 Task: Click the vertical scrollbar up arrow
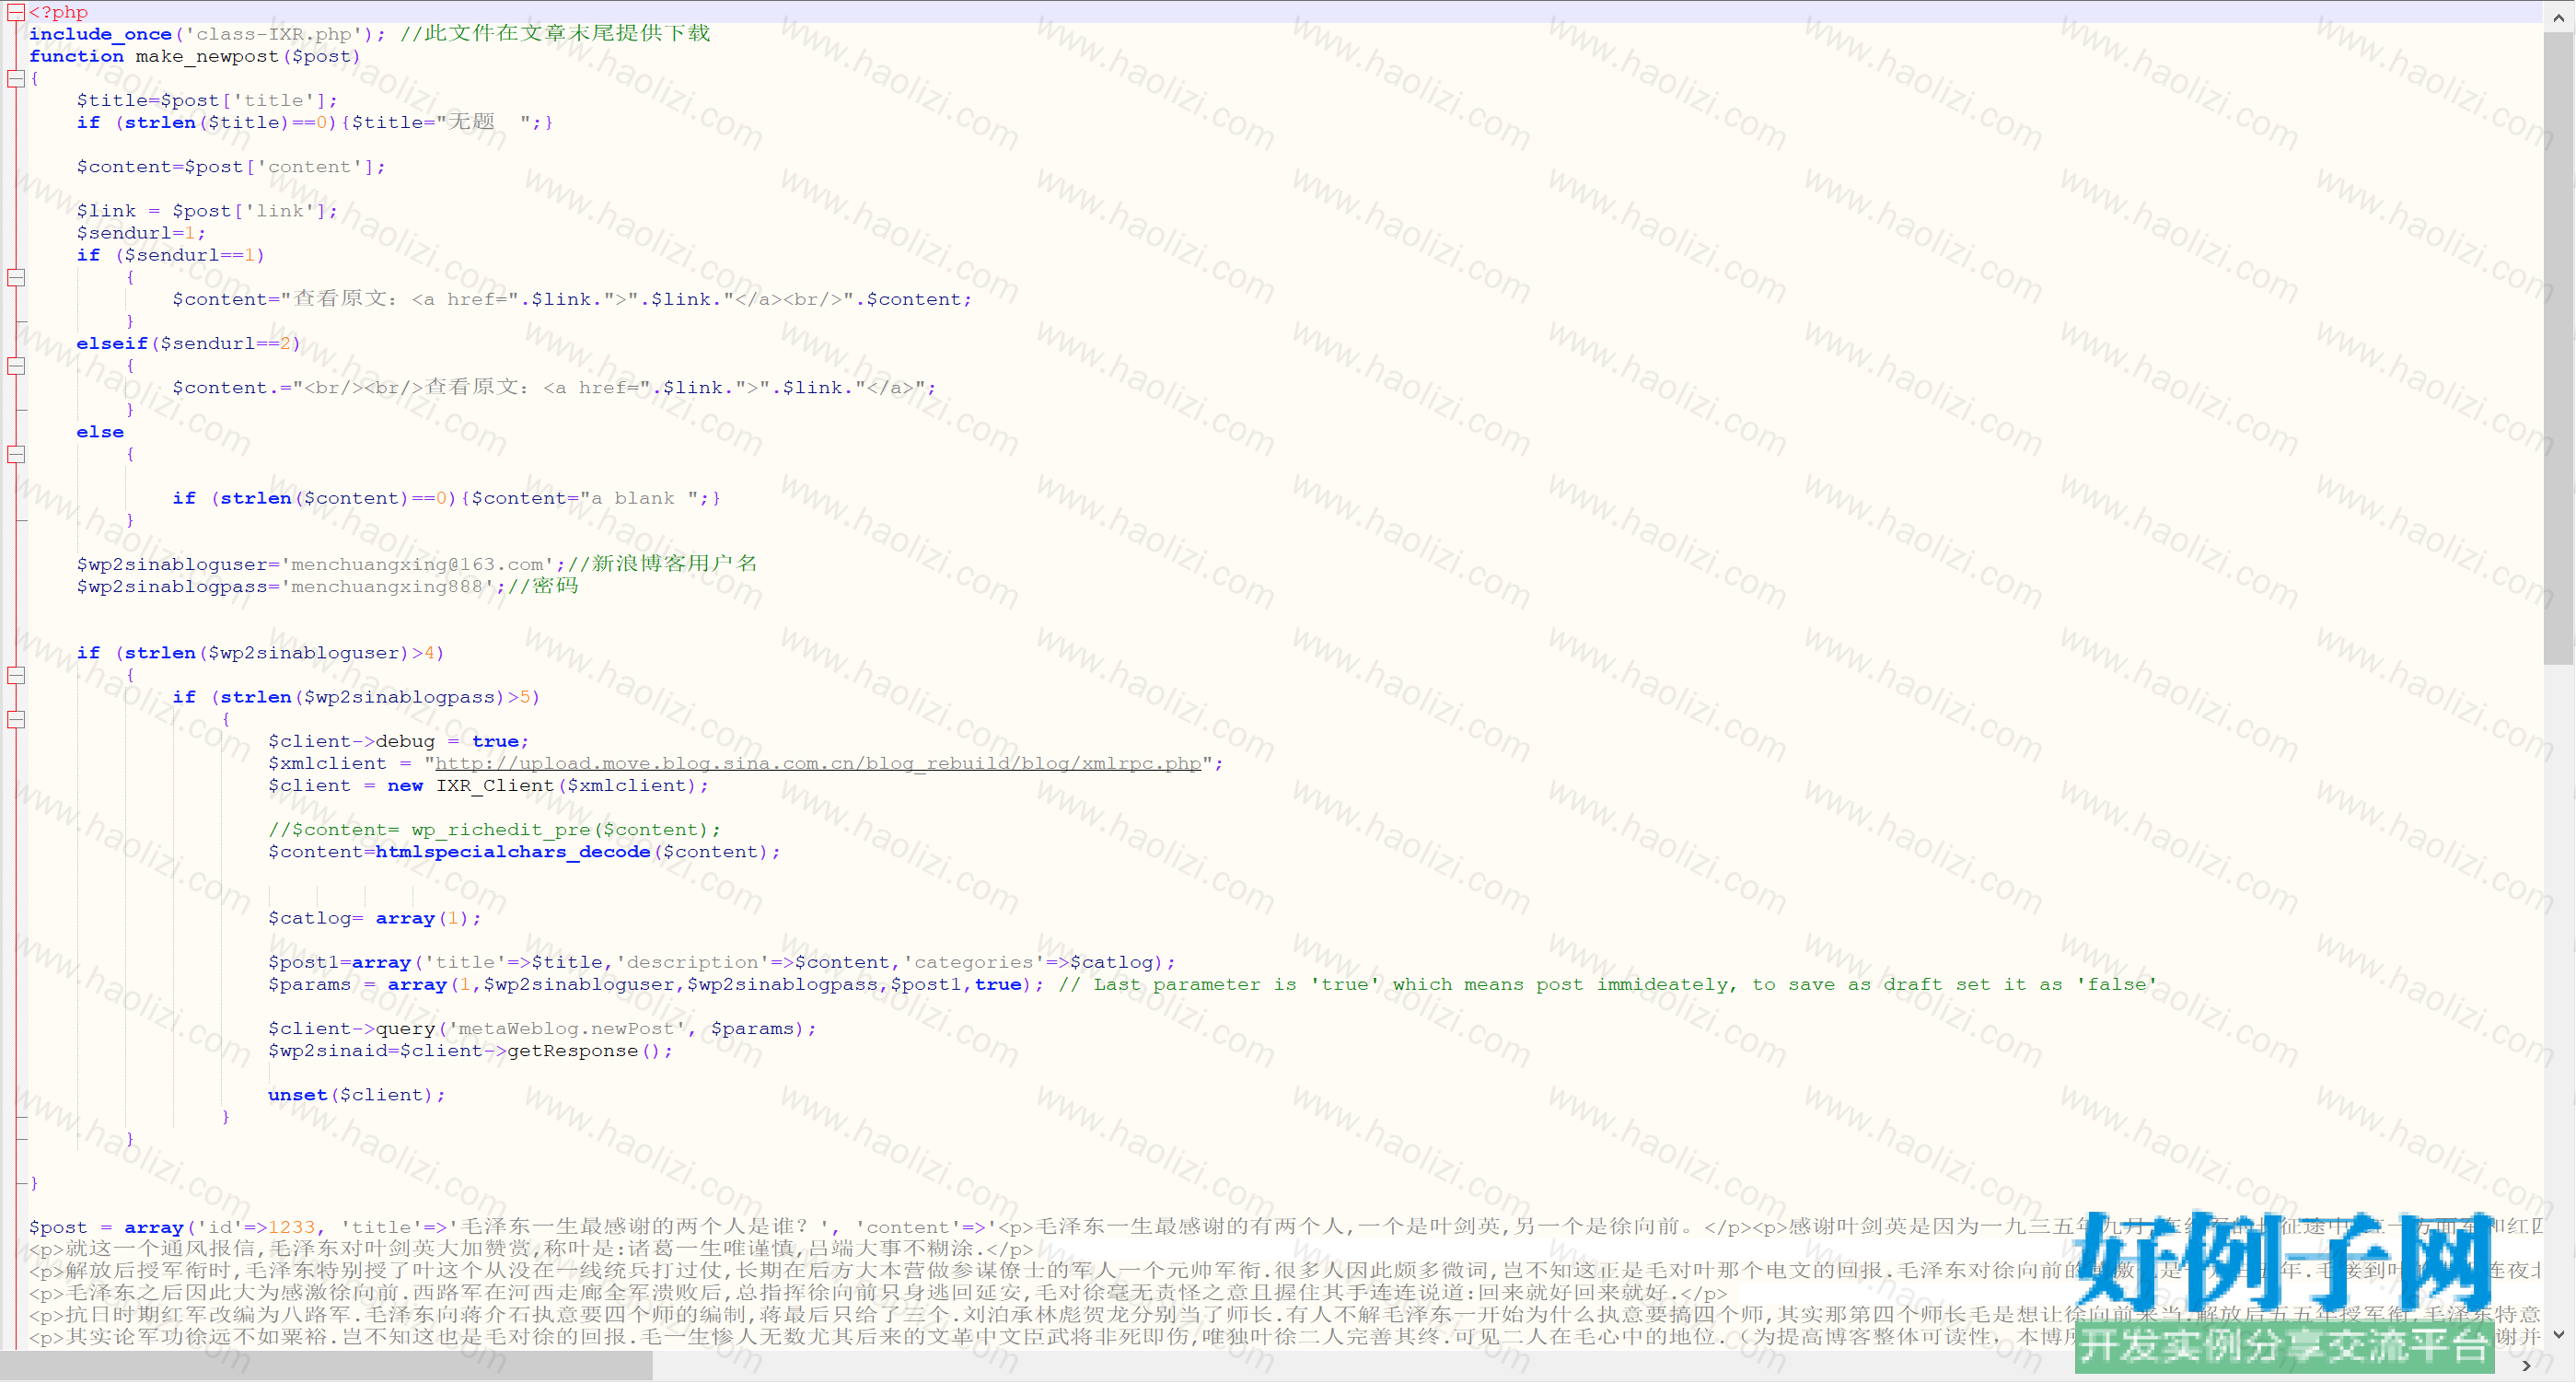(2558, 16)
